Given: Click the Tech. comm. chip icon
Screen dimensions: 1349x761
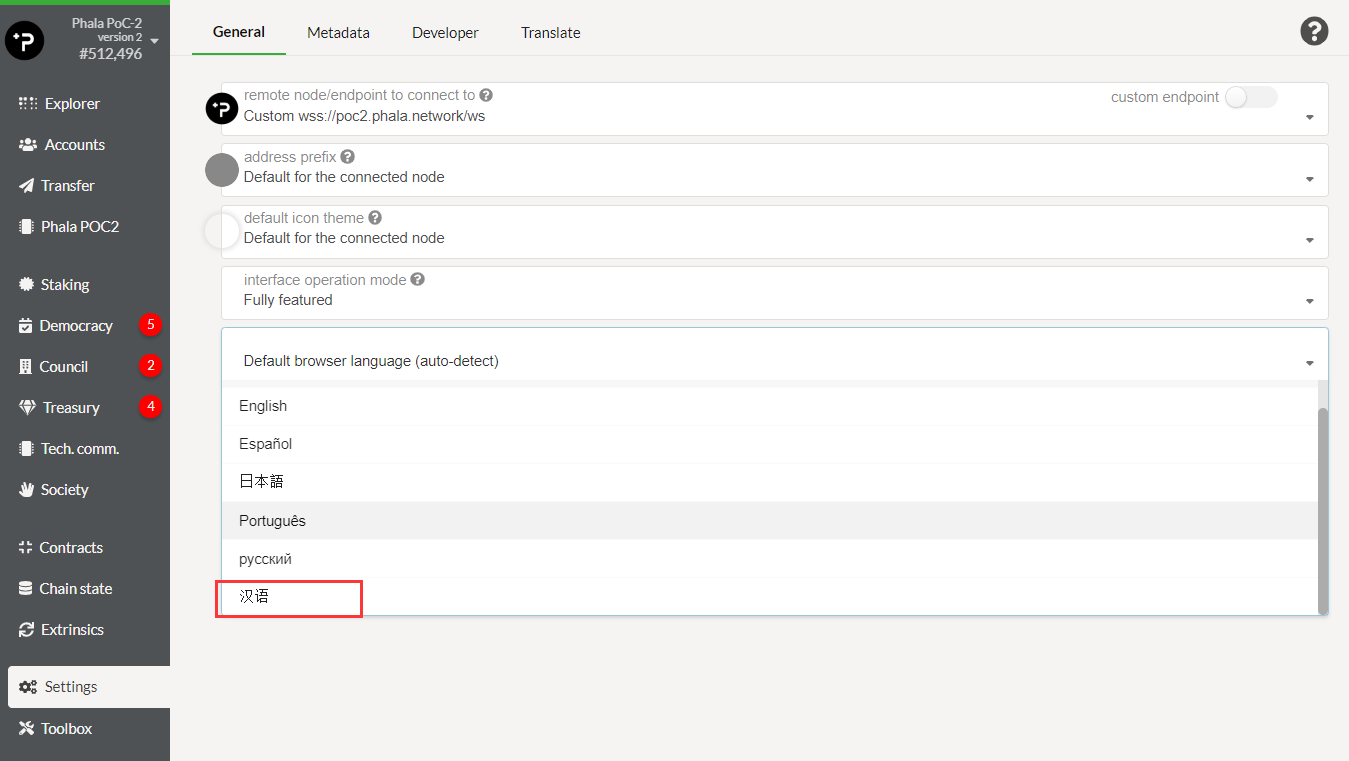Looking at the screenshot, I should pyautogui.click(x=26, y=449).
